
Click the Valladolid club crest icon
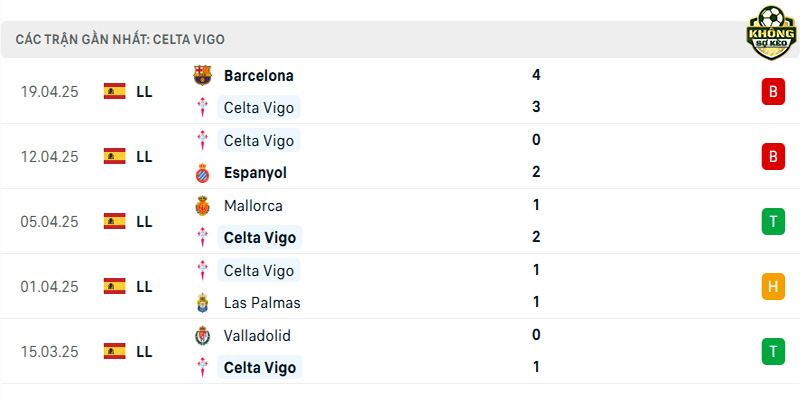203,335
